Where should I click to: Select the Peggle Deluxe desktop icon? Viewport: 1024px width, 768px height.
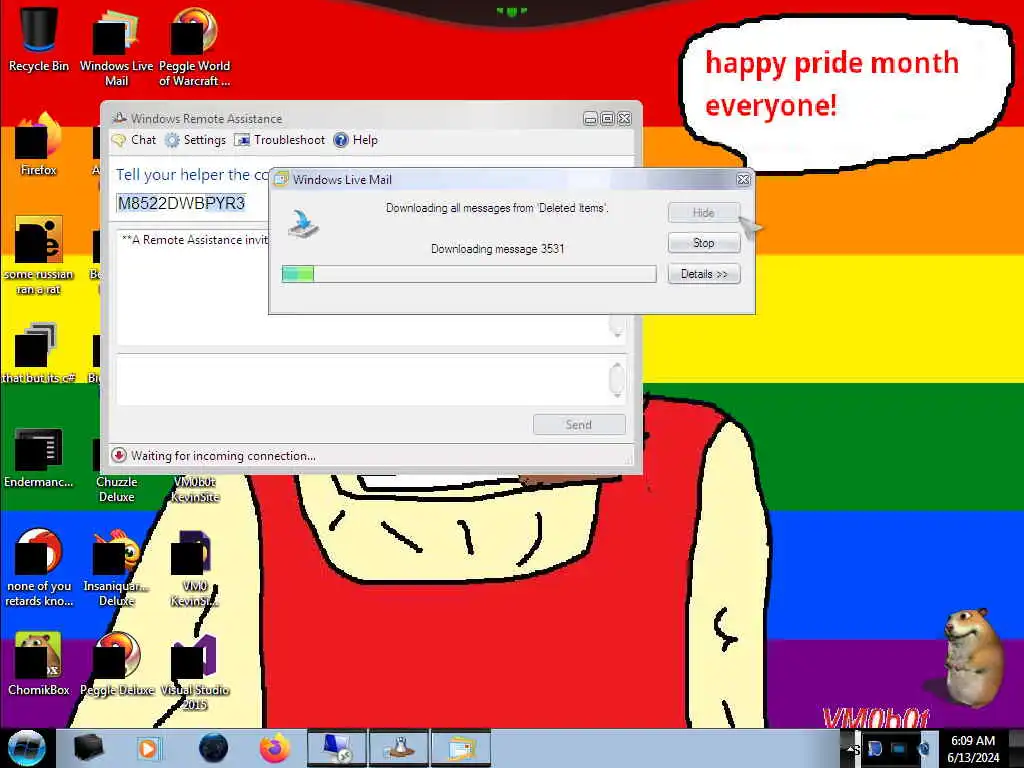pos(117,664)
